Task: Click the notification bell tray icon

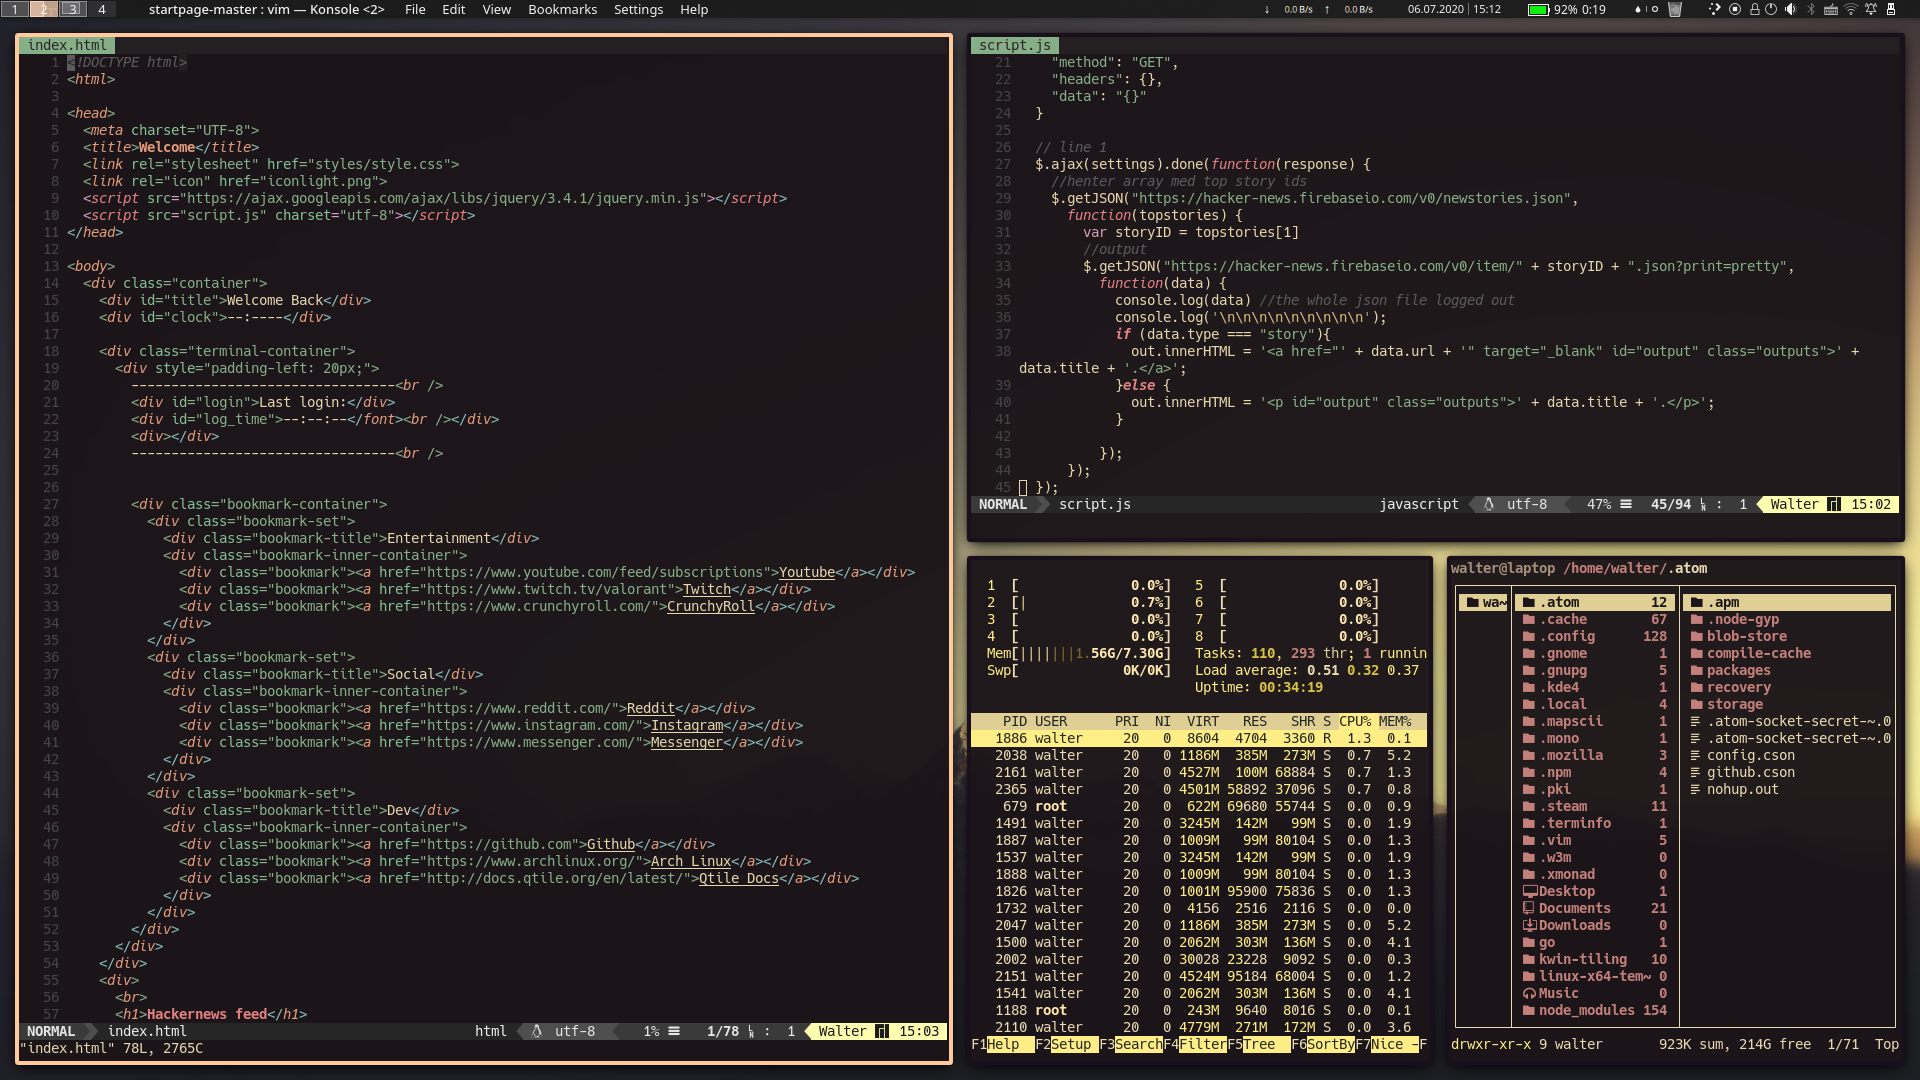Action: [1871, 9]
